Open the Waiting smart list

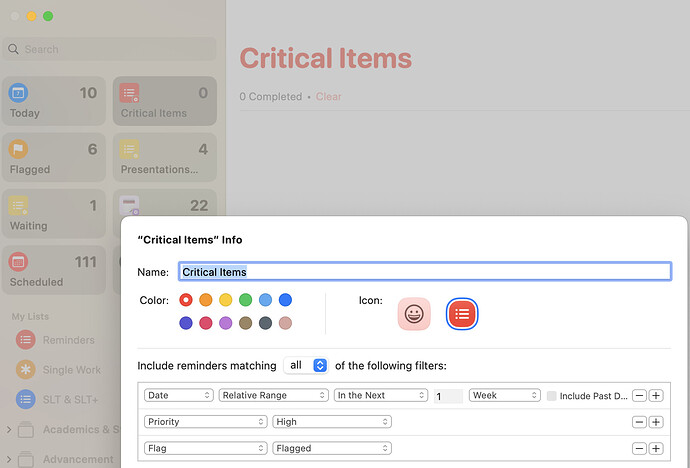point(54,214)
